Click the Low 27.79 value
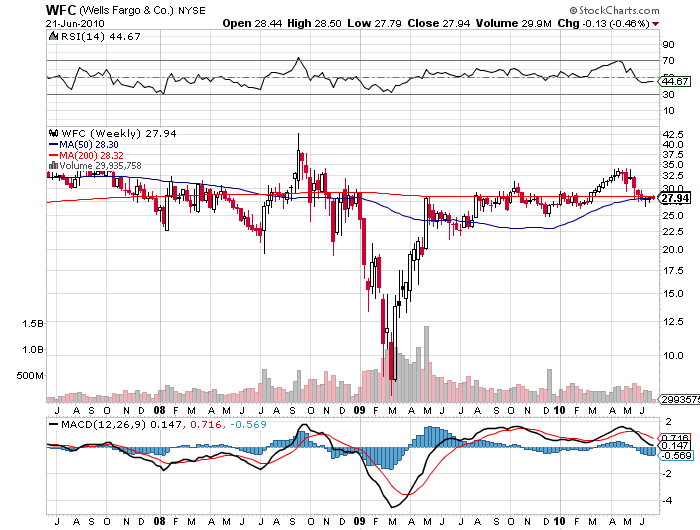Image resolution: width=700 pixels, height=530 pixels. (x=375, y=24)
